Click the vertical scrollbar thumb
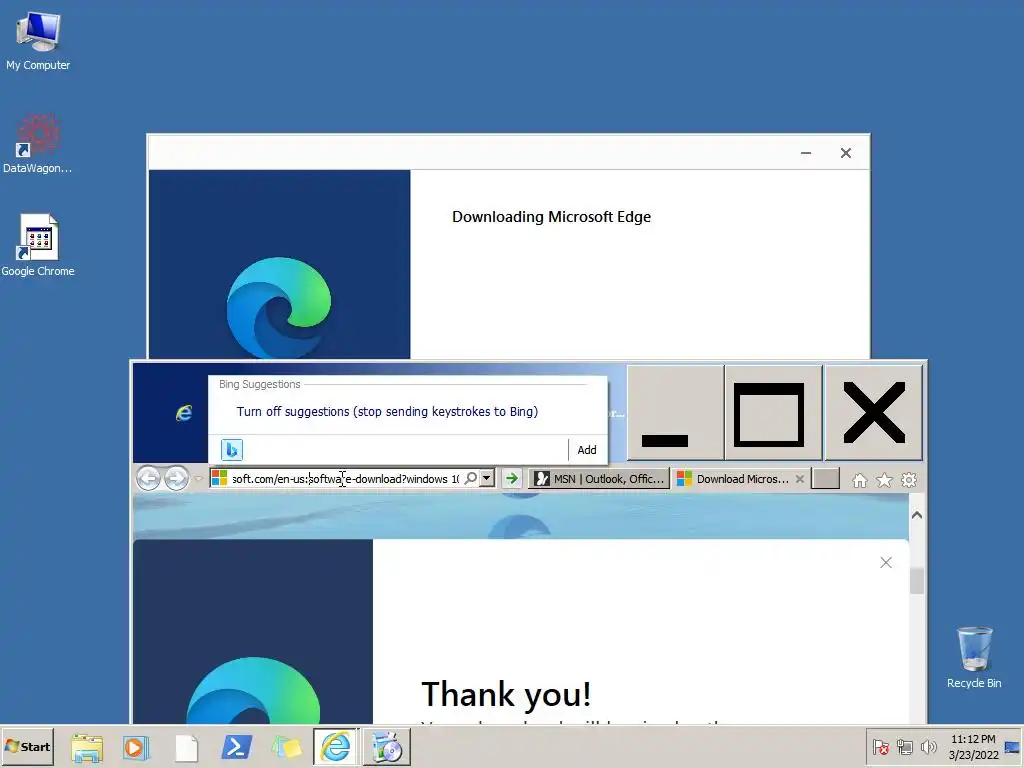This screenshot has height=768, width=1024. (x=917, y=581)
